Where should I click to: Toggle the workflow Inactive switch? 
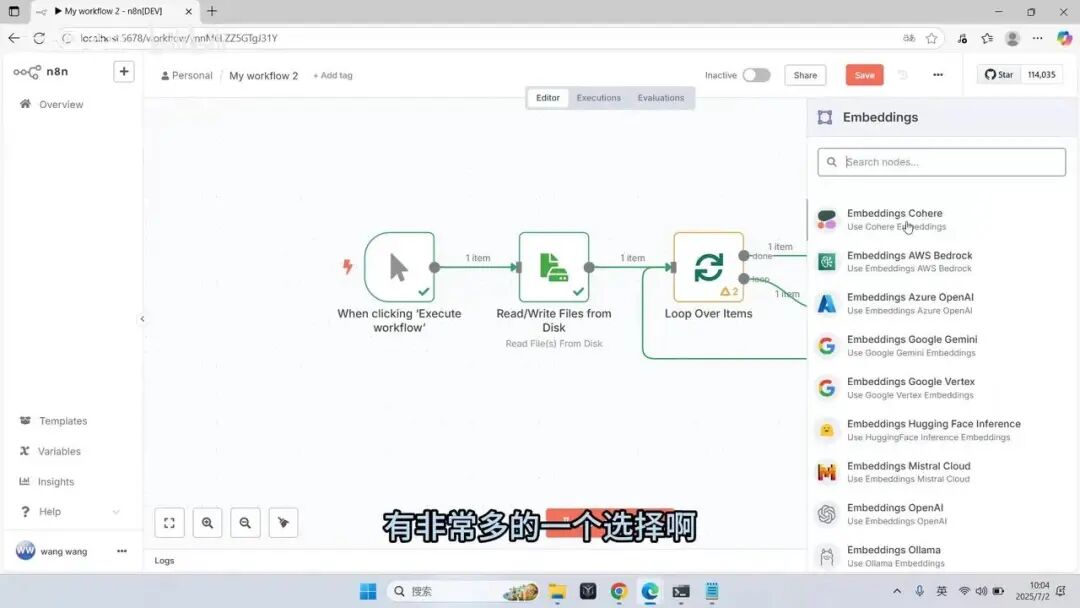[x=756, y=75]
